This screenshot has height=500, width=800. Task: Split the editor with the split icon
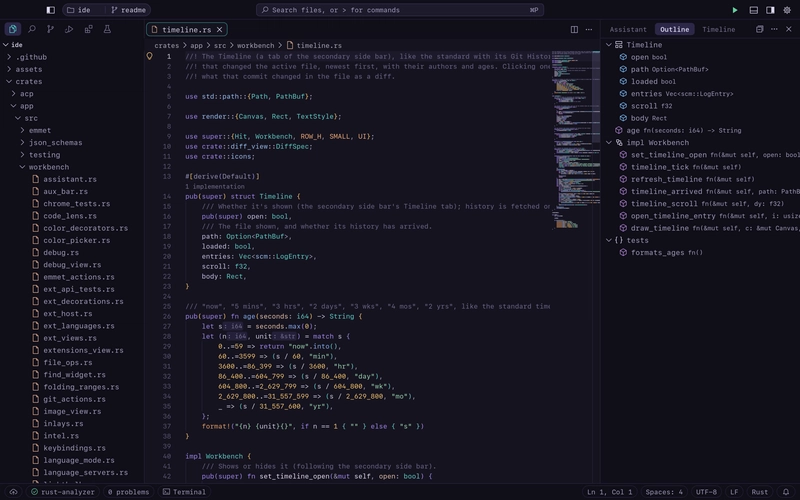pos(574,29)
